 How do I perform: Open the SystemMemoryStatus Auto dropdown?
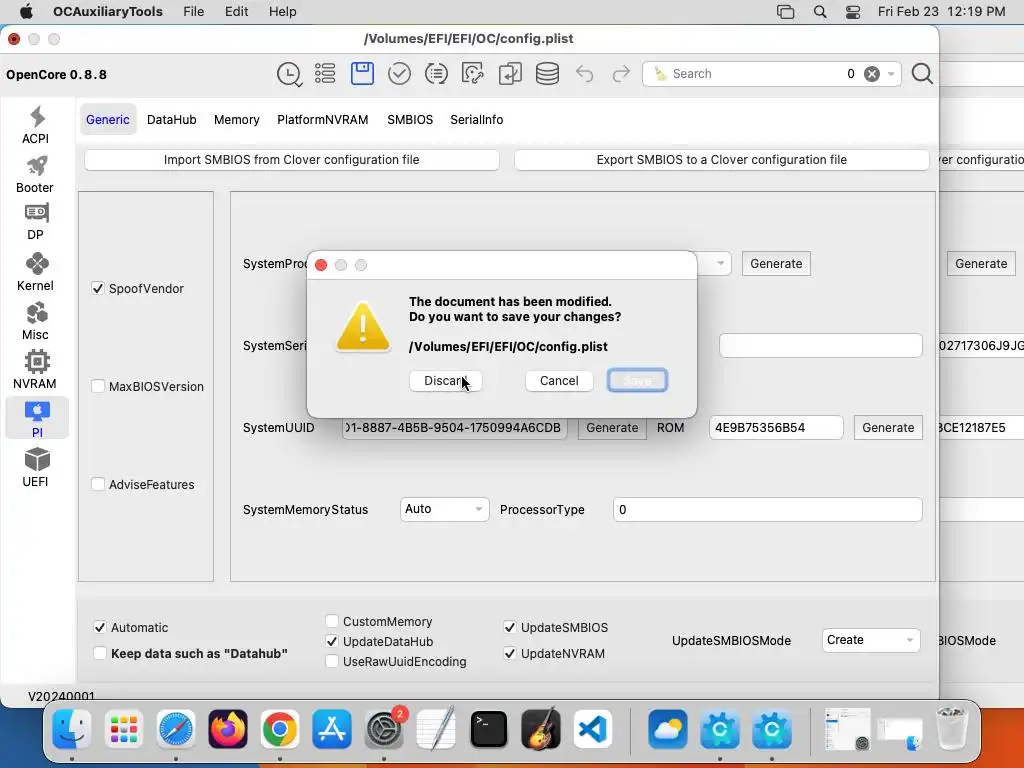(444, 509)
